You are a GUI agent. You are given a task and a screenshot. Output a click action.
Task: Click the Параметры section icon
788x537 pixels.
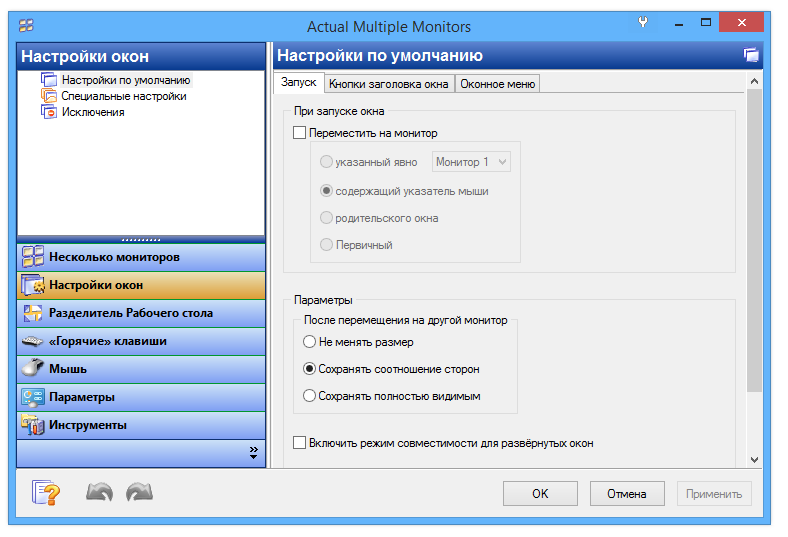coord(33,397)
